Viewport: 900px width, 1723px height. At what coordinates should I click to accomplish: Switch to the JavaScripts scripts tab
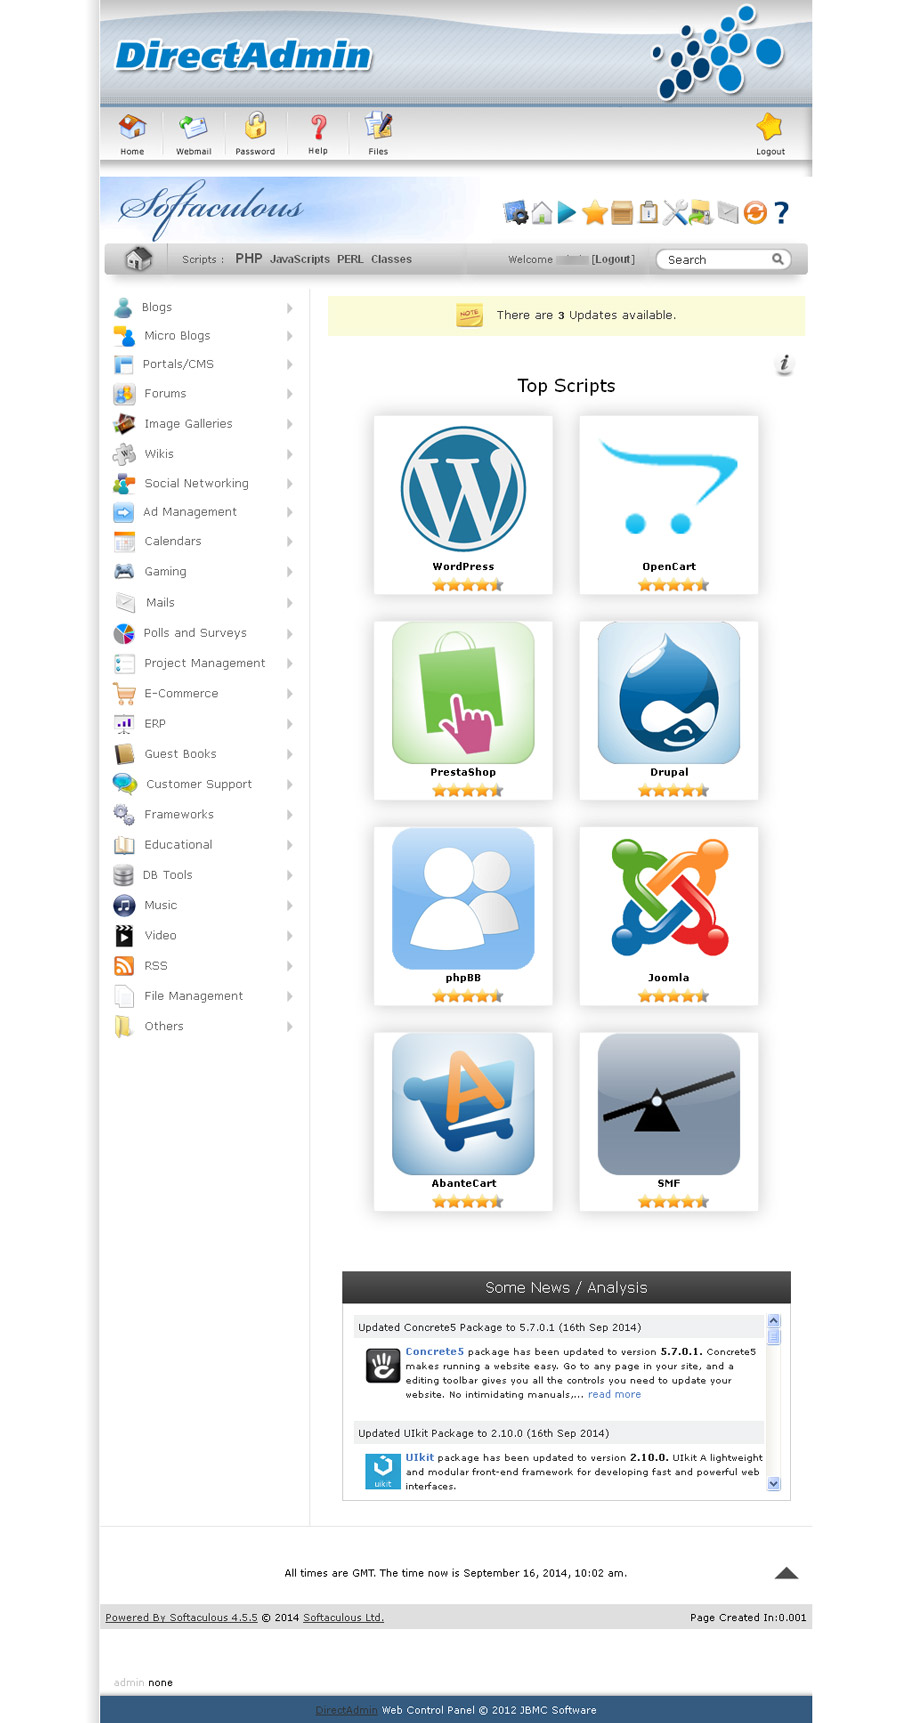299,259
